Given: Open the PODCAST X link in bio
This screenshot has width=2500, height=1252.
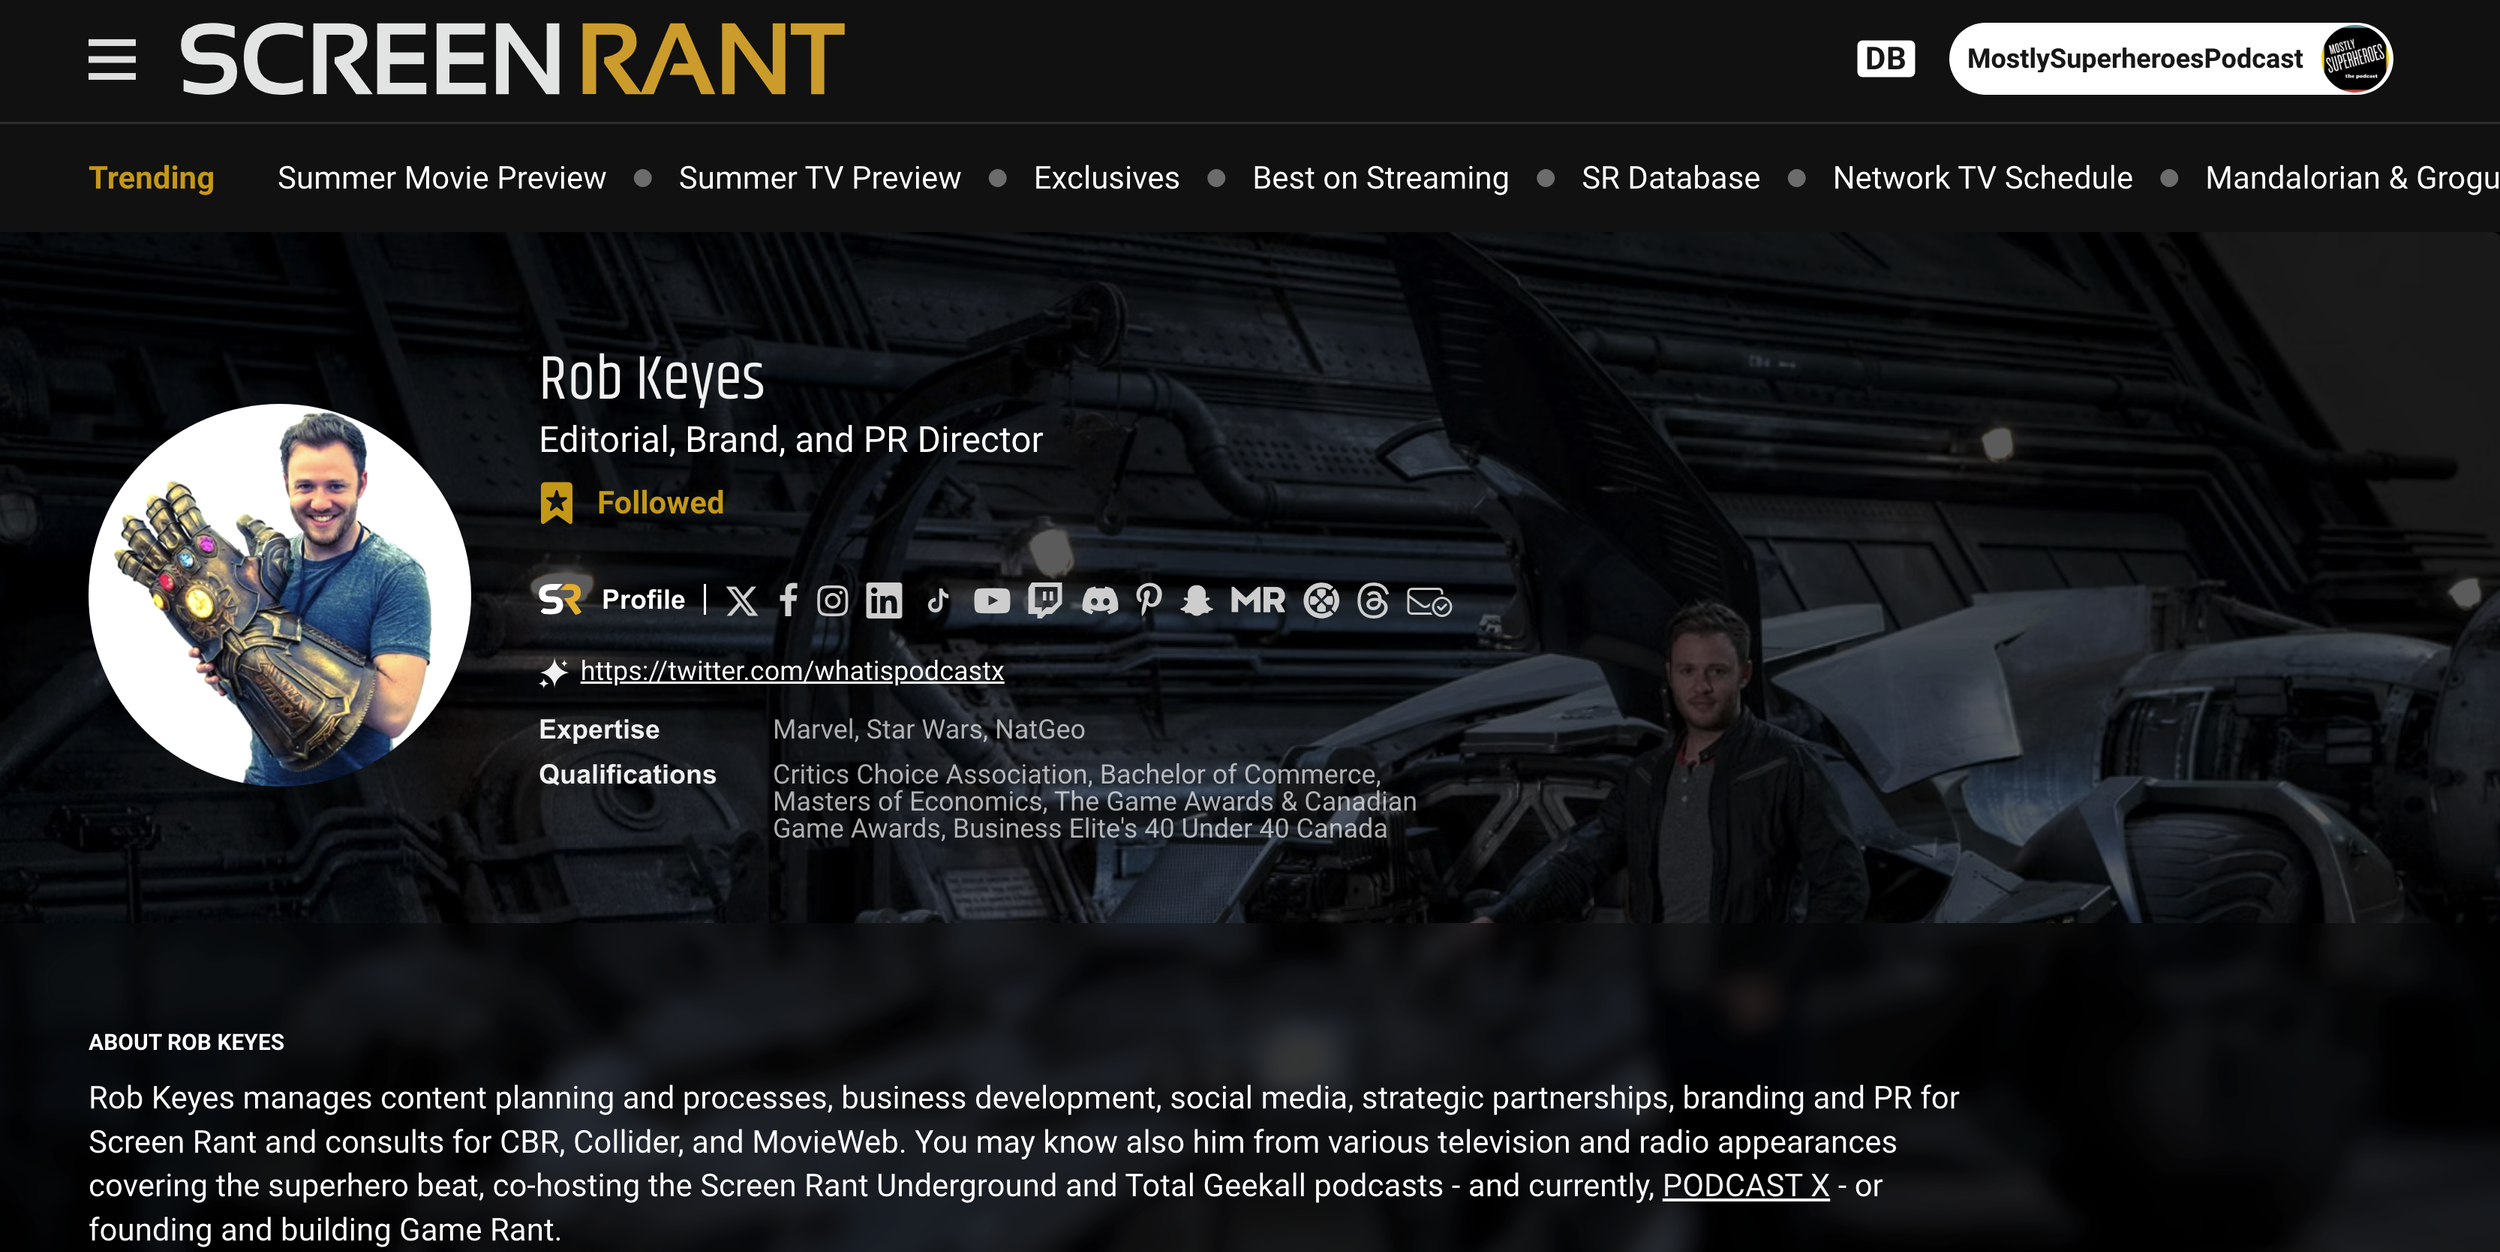Looking at the screenshot, I should click(1745, 1186).
